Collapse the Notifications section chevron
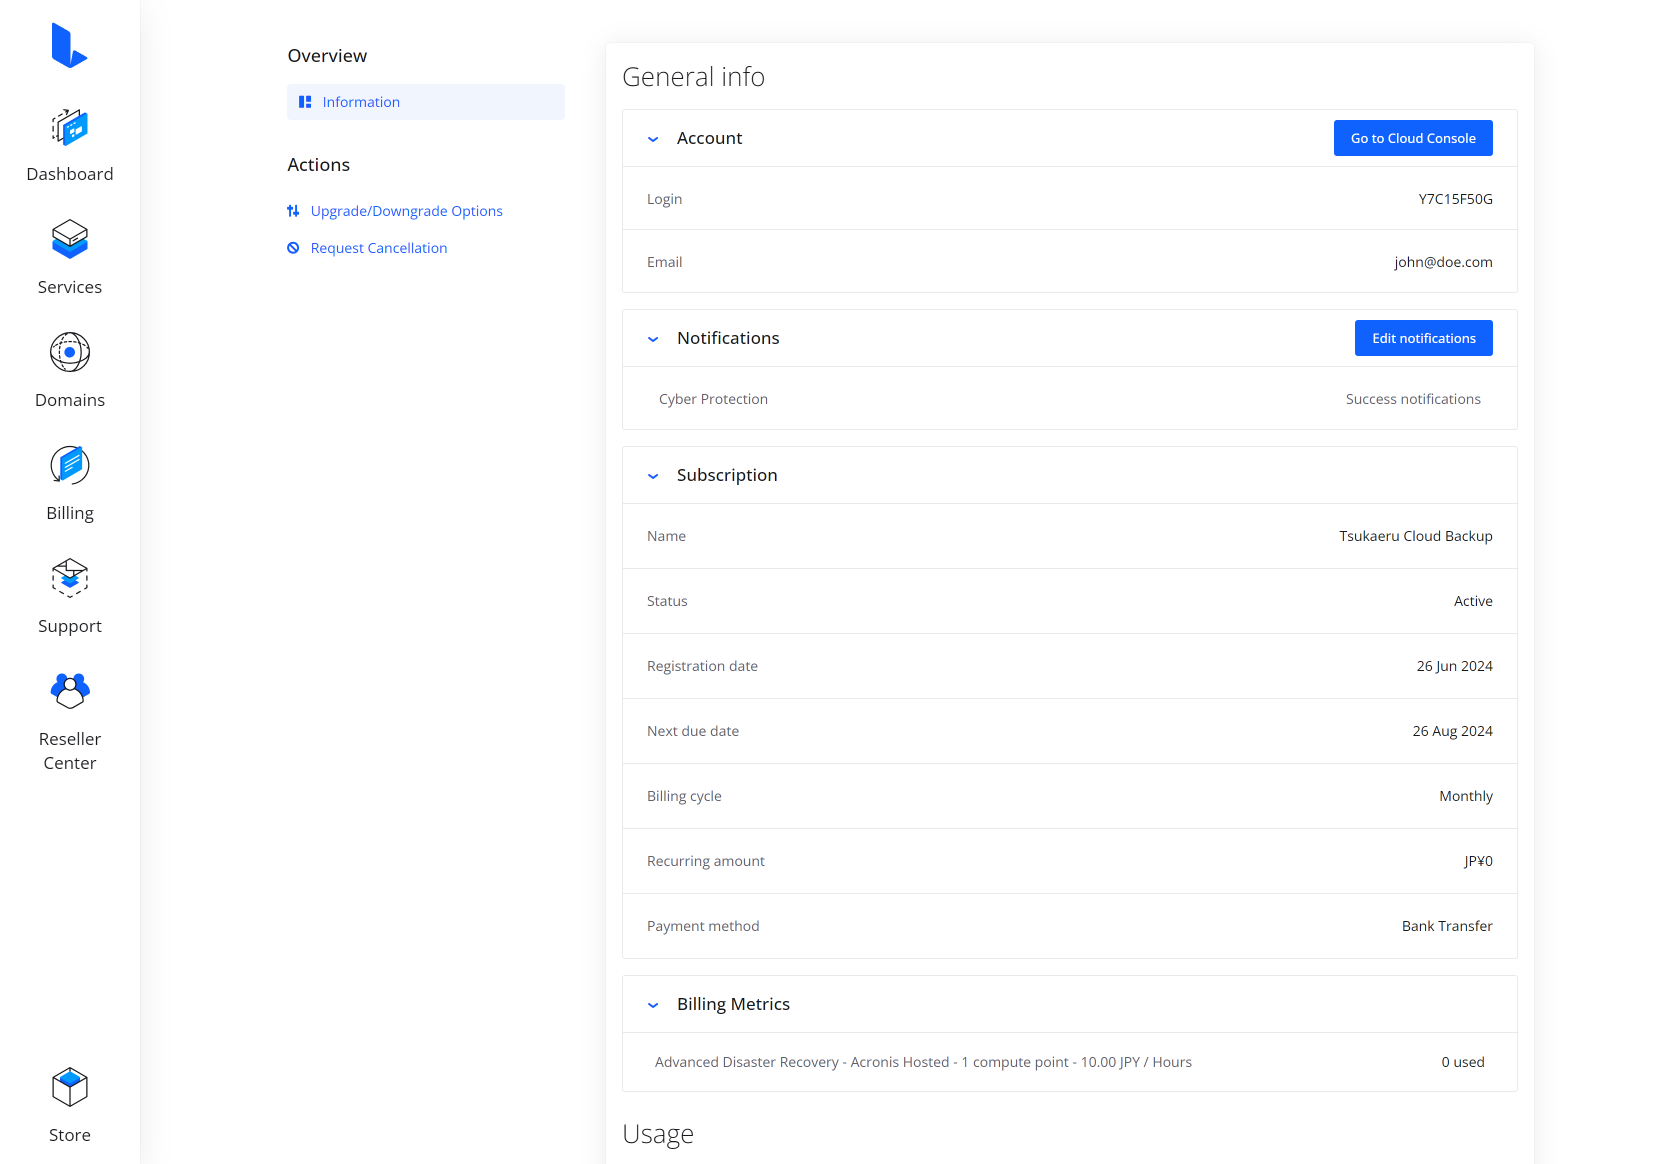1680x1164 pixels. (653, 339)
